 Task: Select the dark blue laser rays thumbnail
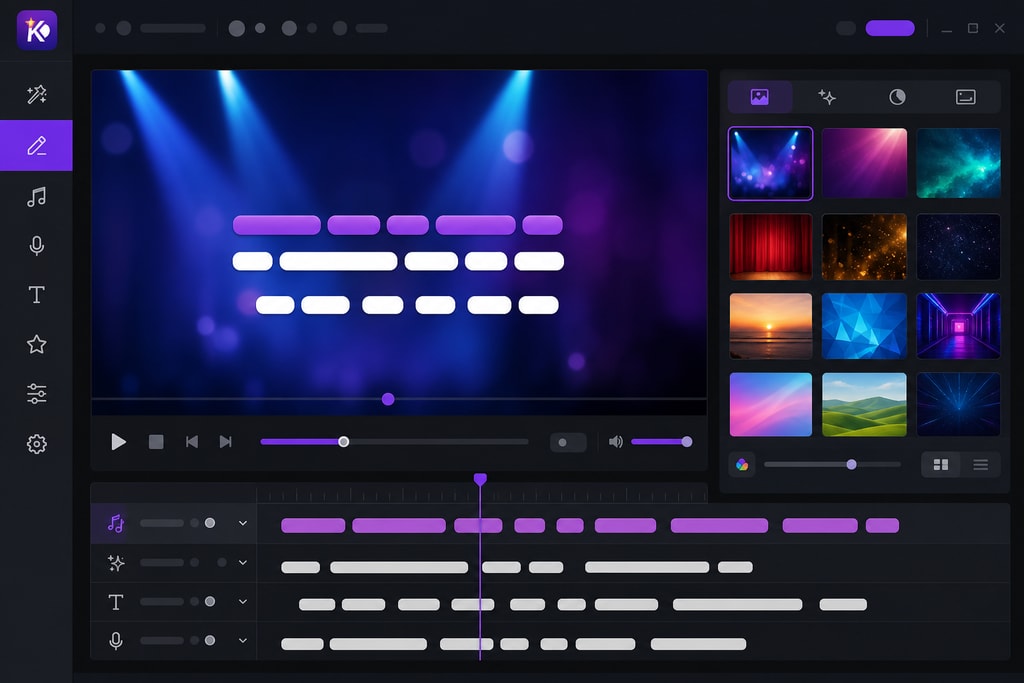(958, 405)
